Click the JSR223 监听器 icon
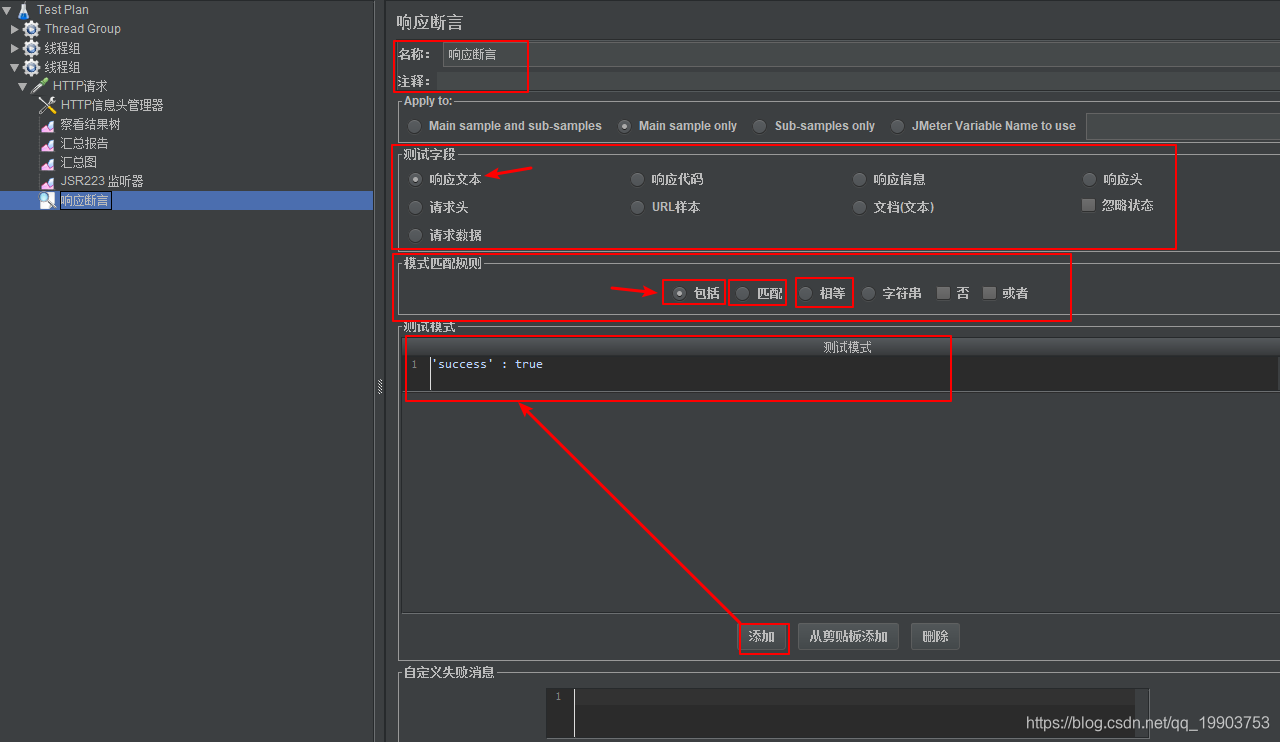The width and height of the screenshot is (1280, 742). click(x=47, y=181)
